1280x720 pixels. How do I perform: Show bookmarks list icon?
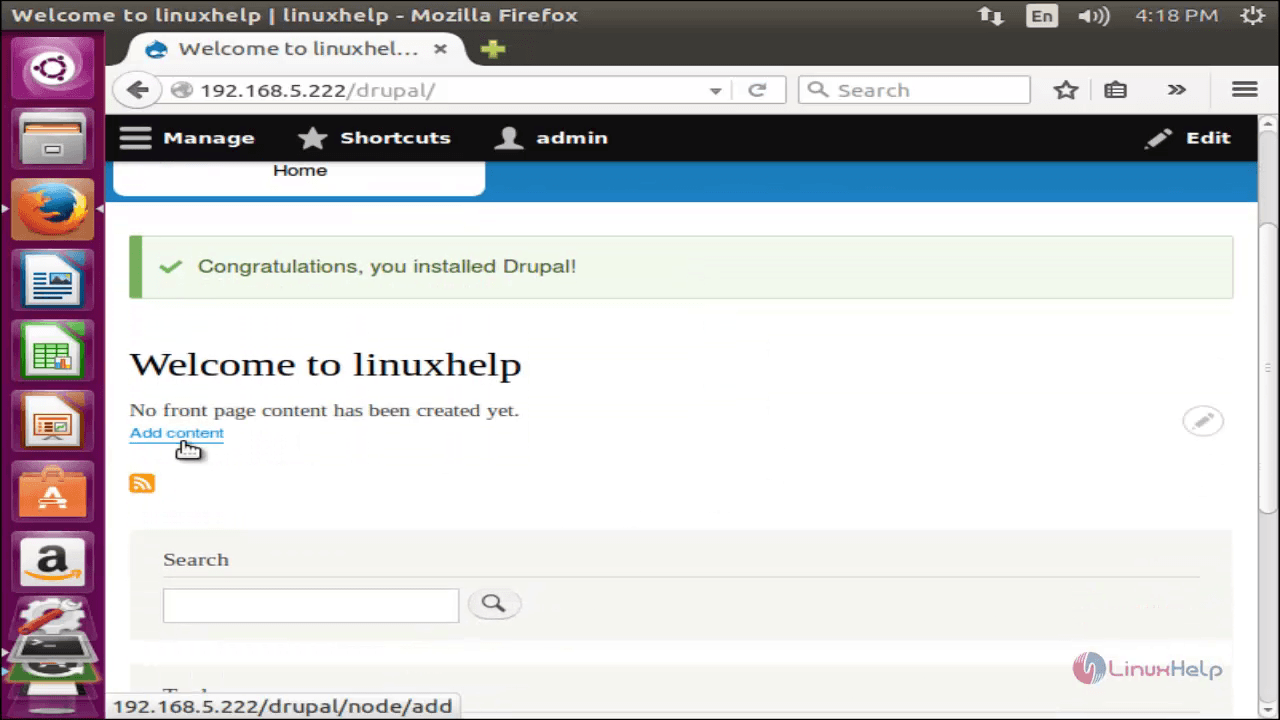coord(1116,90)
